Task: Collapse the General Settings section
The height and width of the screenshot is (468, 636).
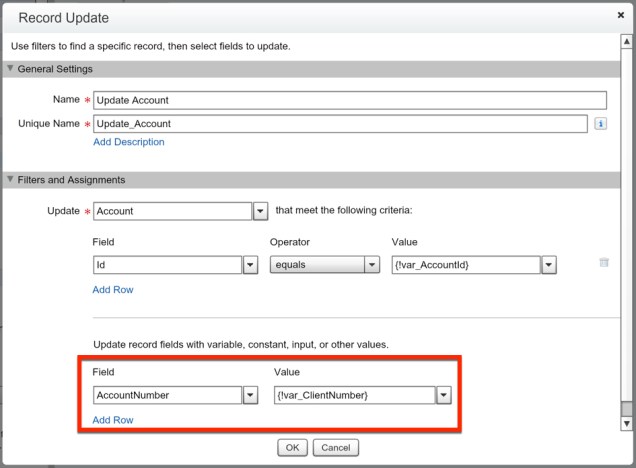Action: click(11, 69)
